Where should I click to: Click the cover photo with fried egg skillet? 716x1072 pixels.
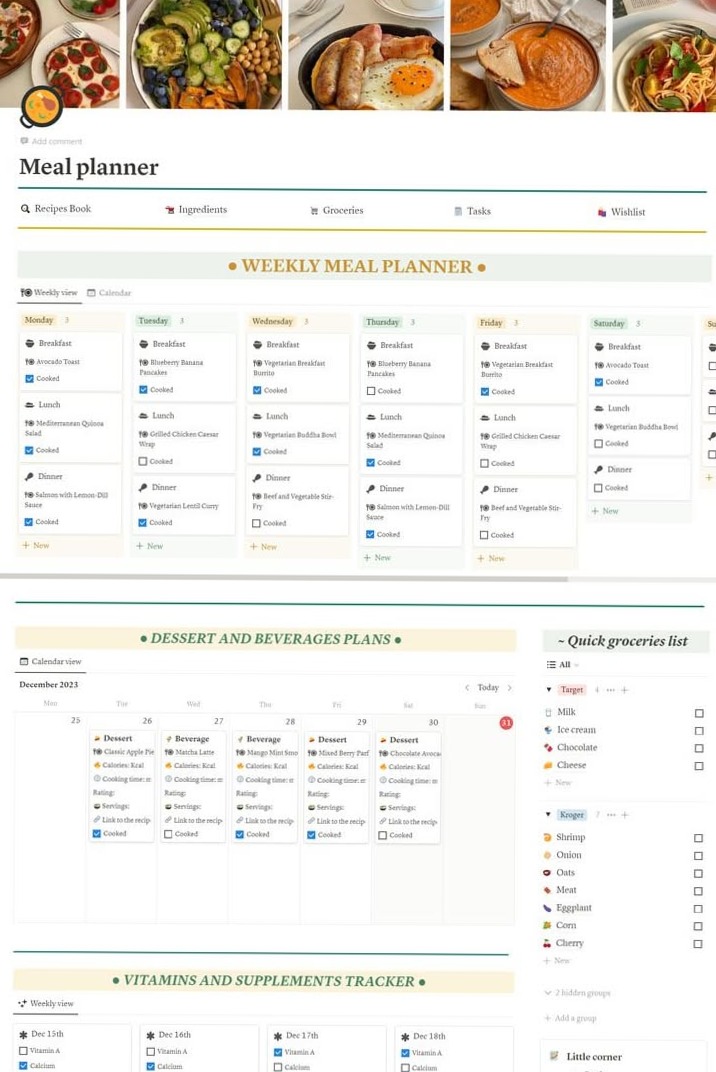366,55
